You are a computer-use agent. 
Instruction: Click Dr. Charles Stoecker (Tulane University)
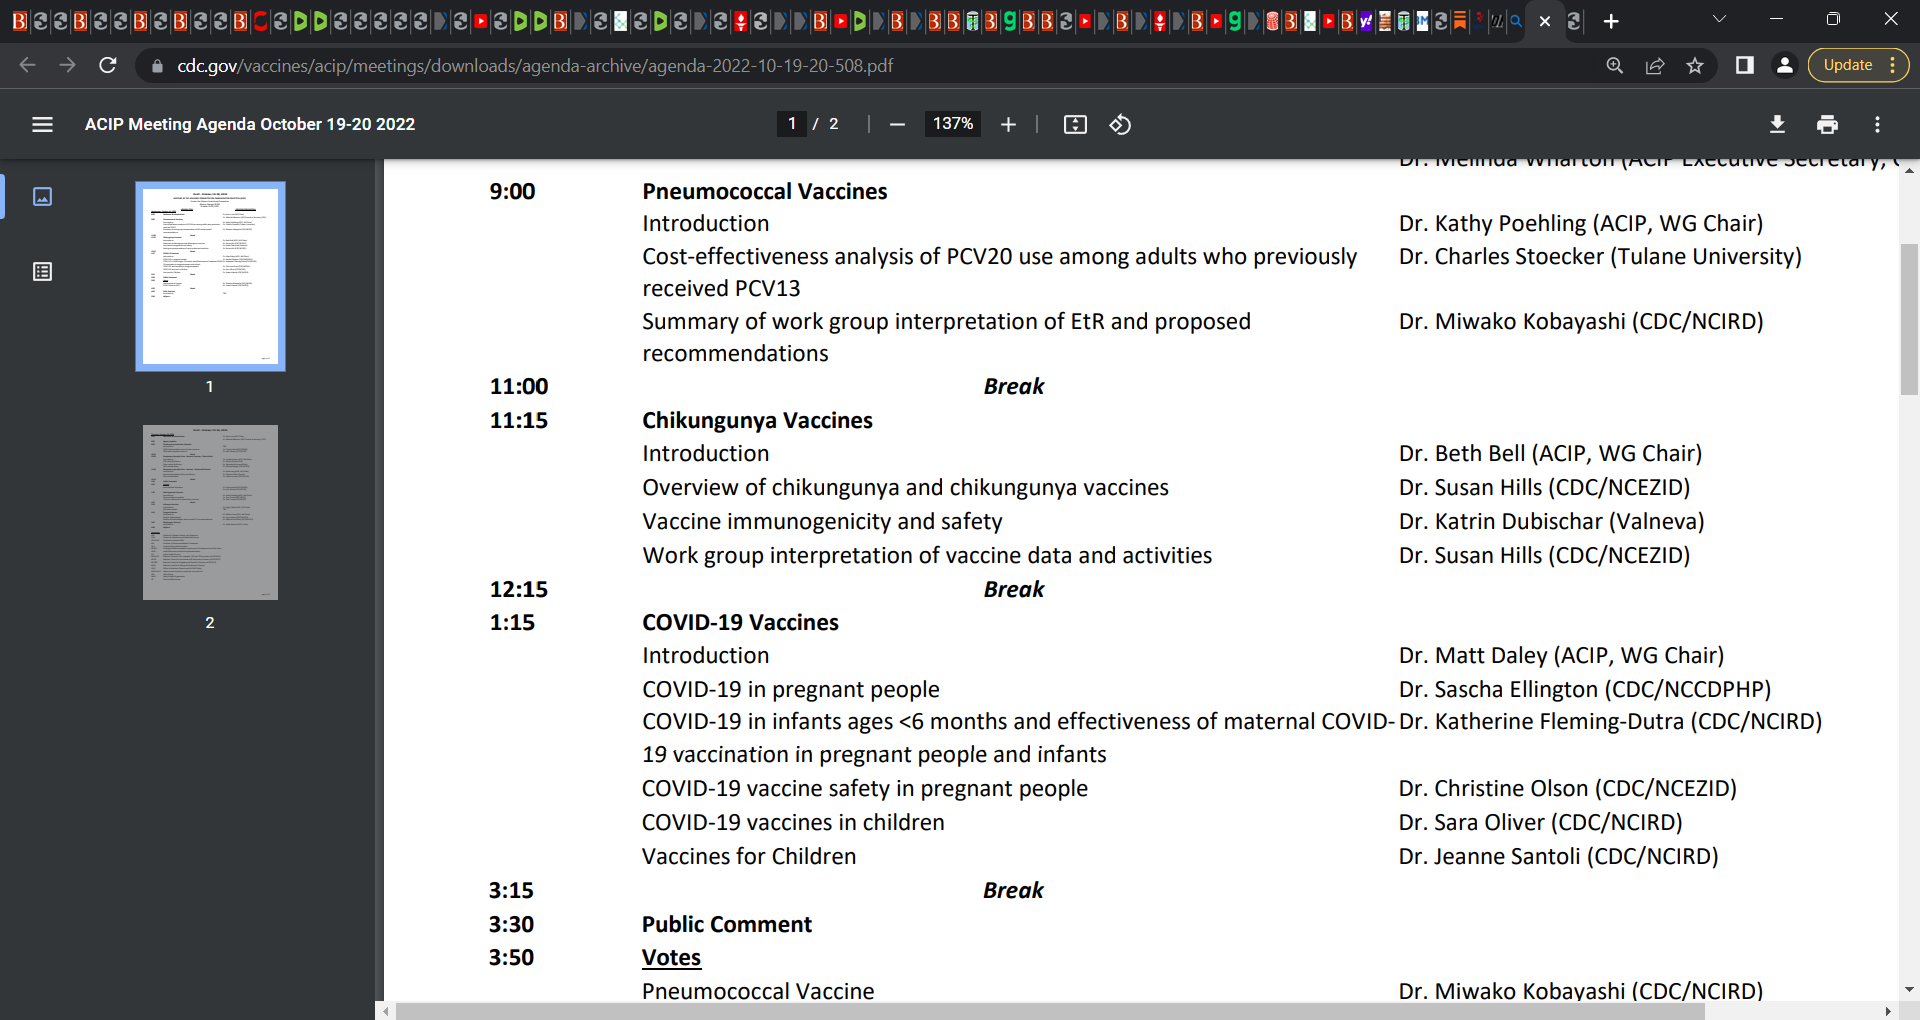(1600, 257)
